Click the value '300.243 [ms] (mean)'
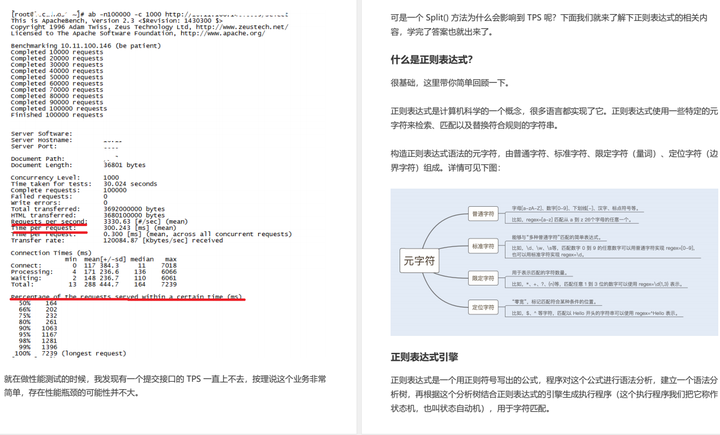The height and width of the screenshot is (435, 720). [x=140, y=228]
